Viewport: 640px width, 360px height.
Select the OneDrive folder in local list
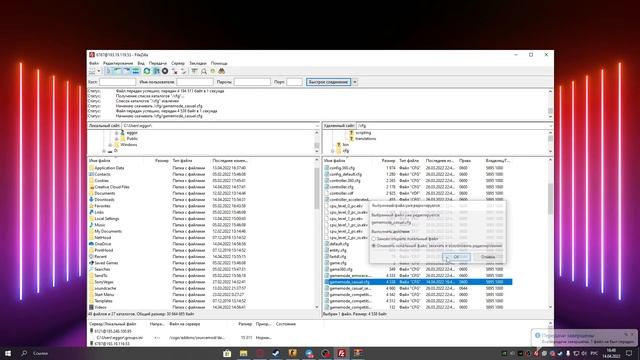(x=102, y=244)
